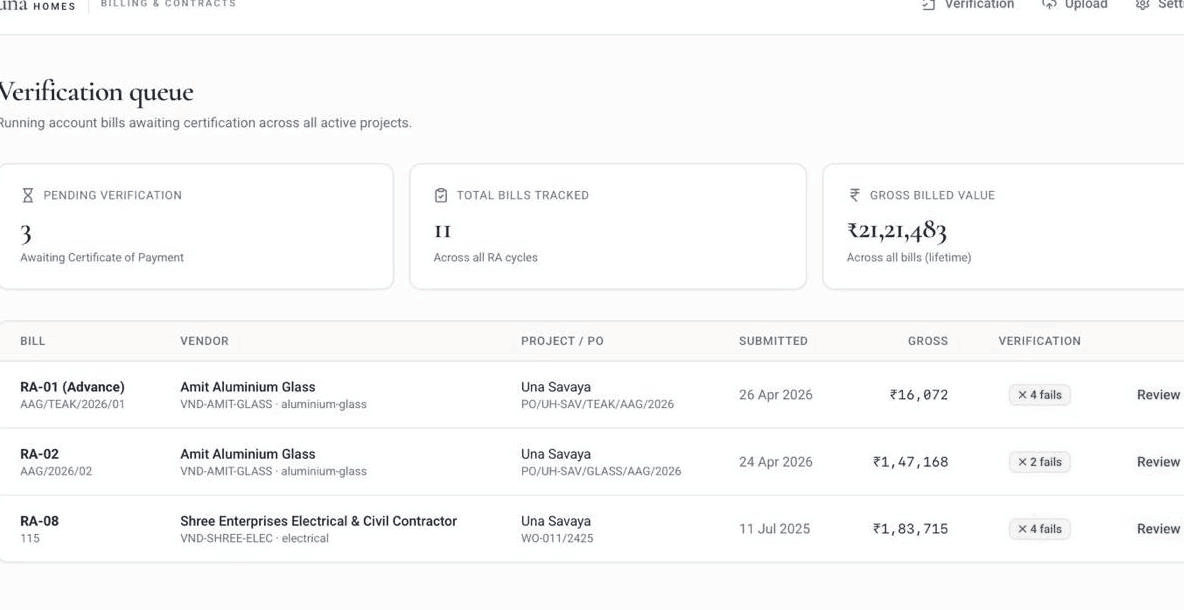Select the RA-08 bill name
Viewport: 1184px width, 610px height.
[x=39, y=522]
